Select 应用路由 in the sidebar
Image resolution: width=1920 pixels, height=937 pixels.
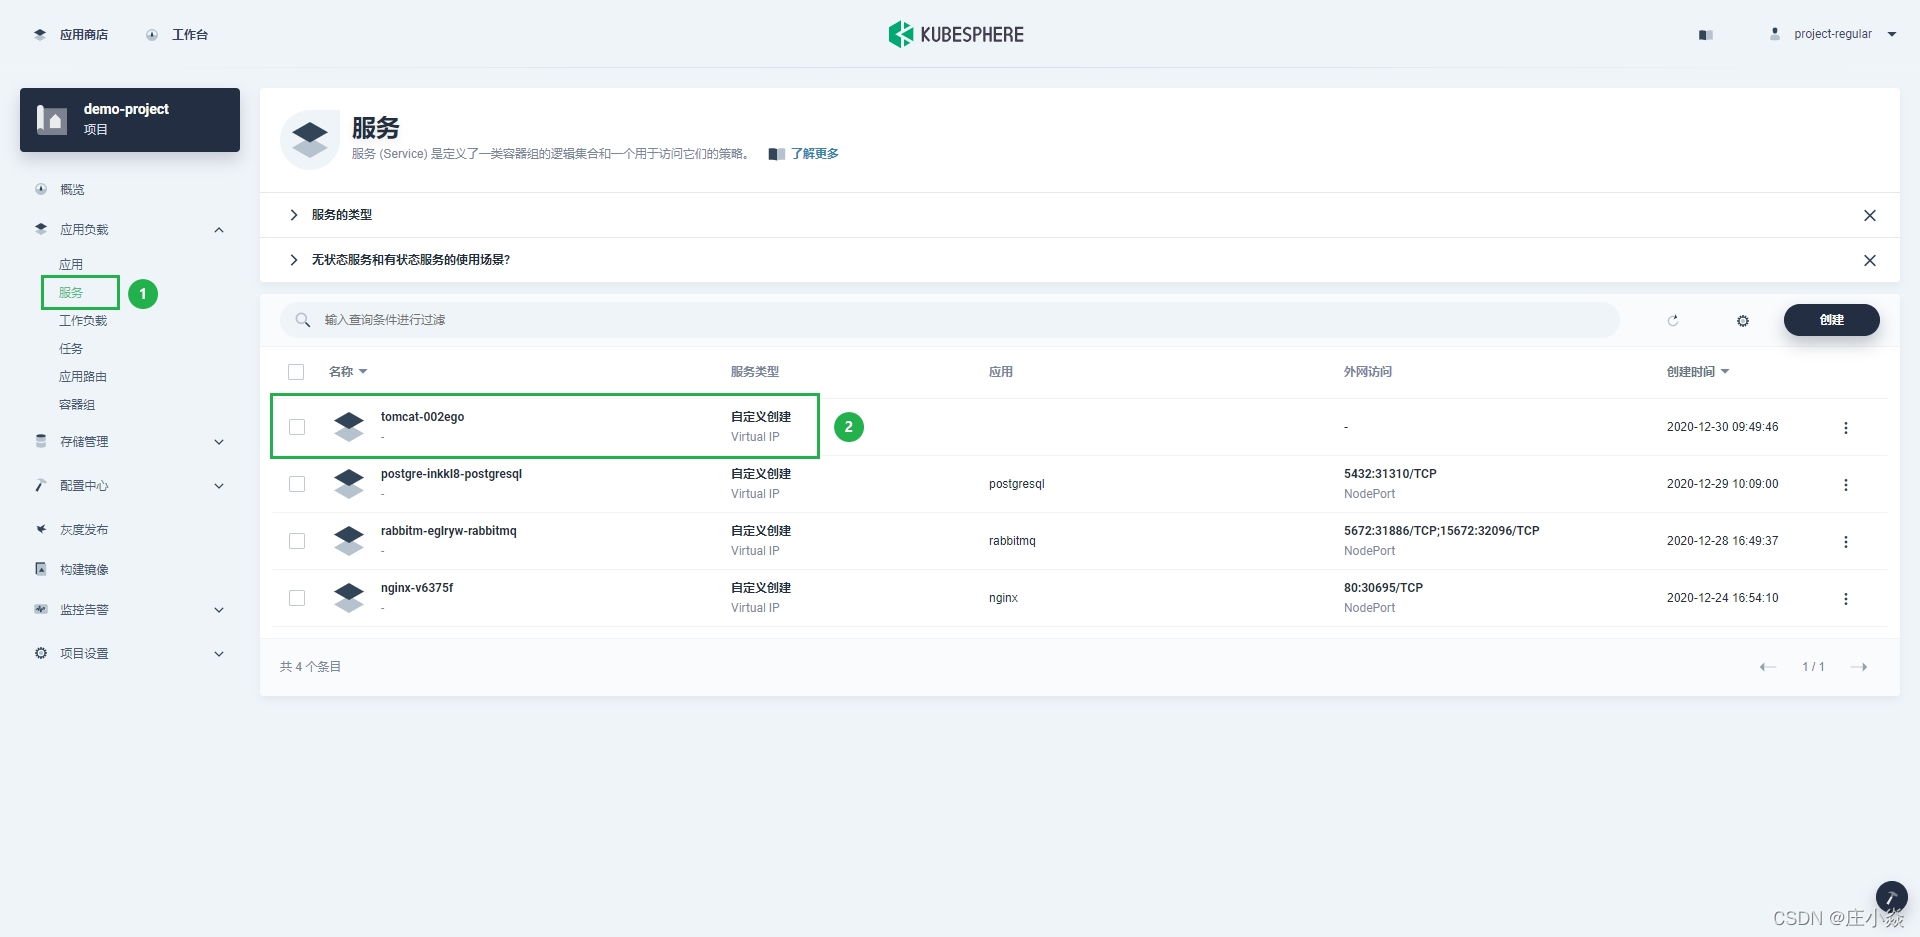83,376
